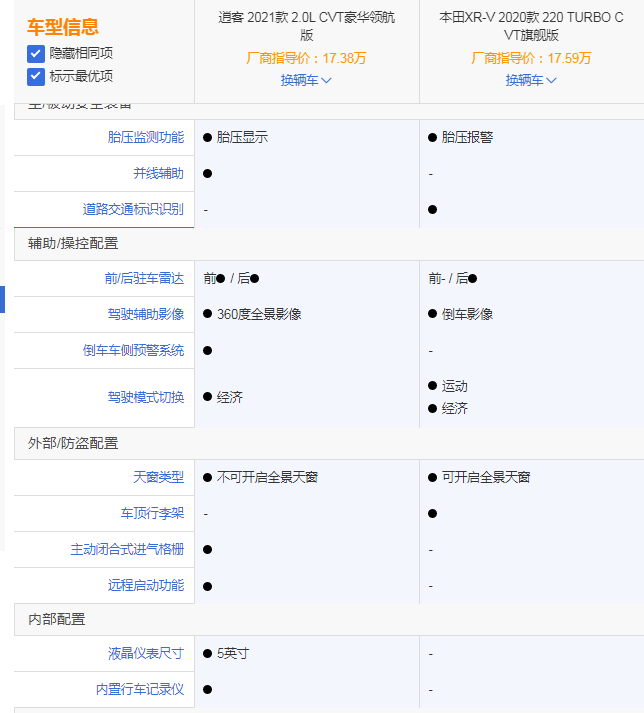
Task: Open the 胎压监测功能 parameter link
Action: 146,137
